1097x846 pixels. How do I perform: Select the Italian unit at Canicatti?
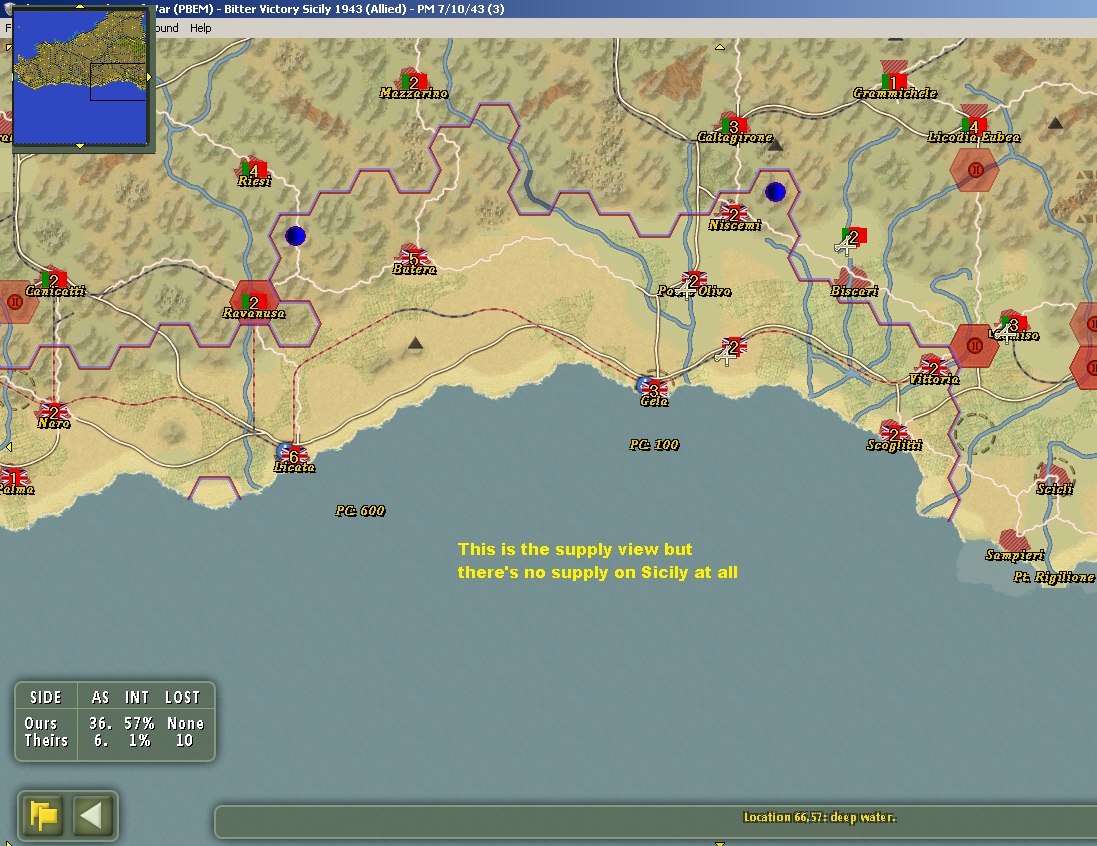coord(54,279)
